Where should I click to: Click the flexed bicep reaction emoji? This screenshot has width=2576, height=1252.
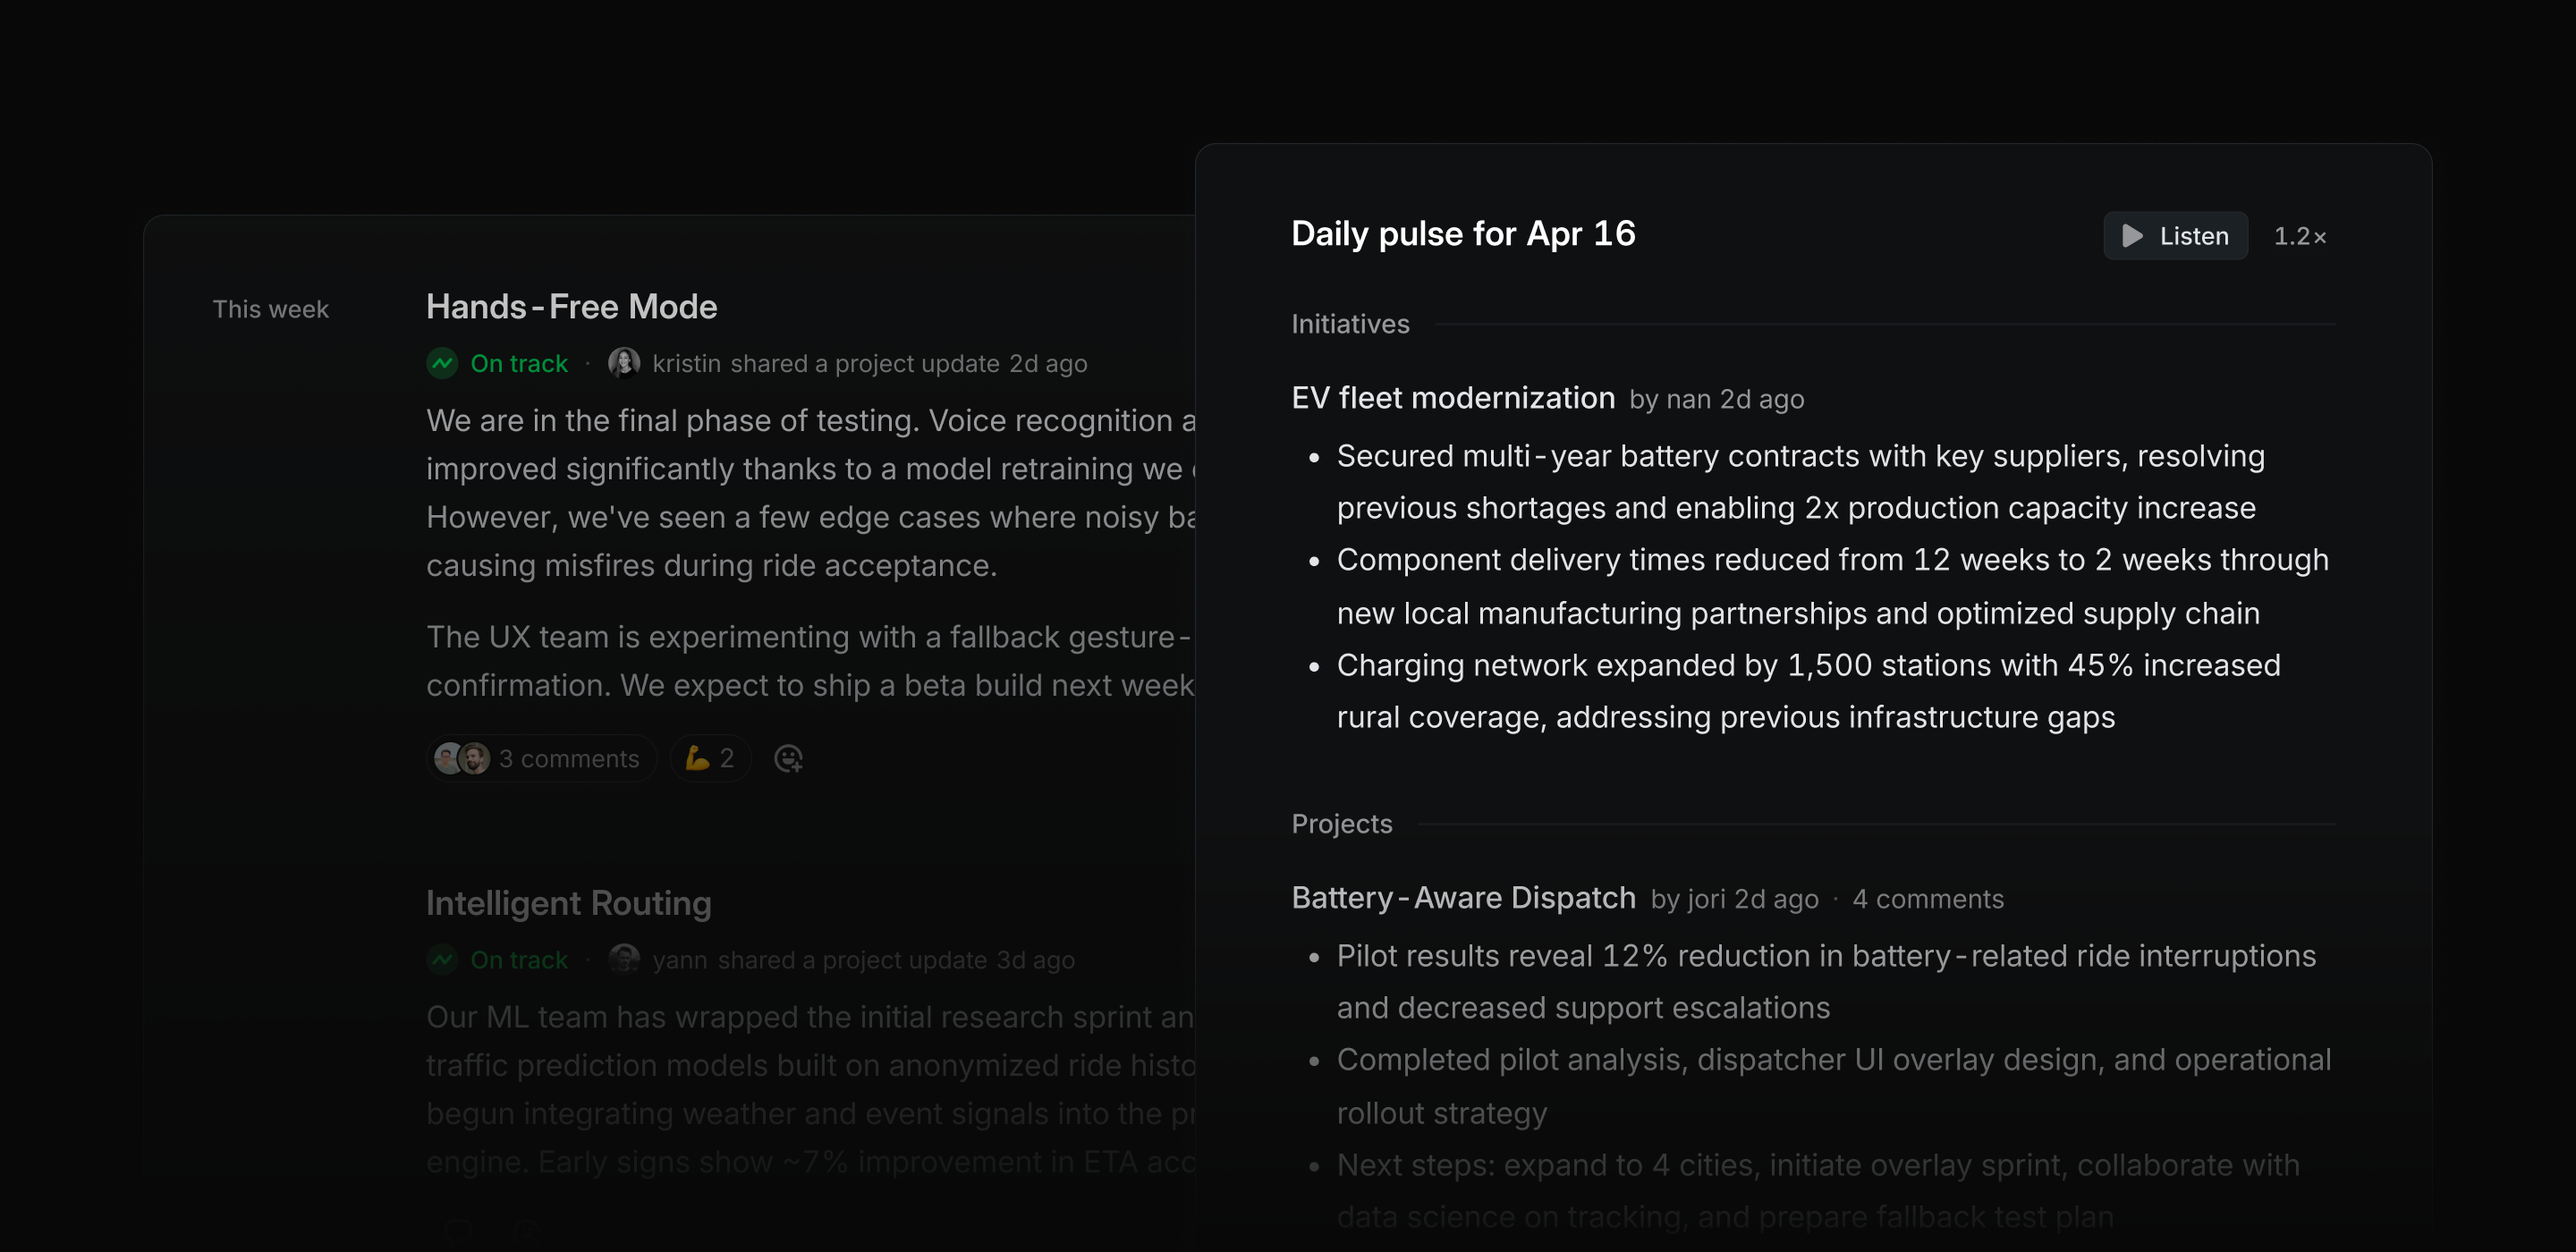tap(700, 758)
